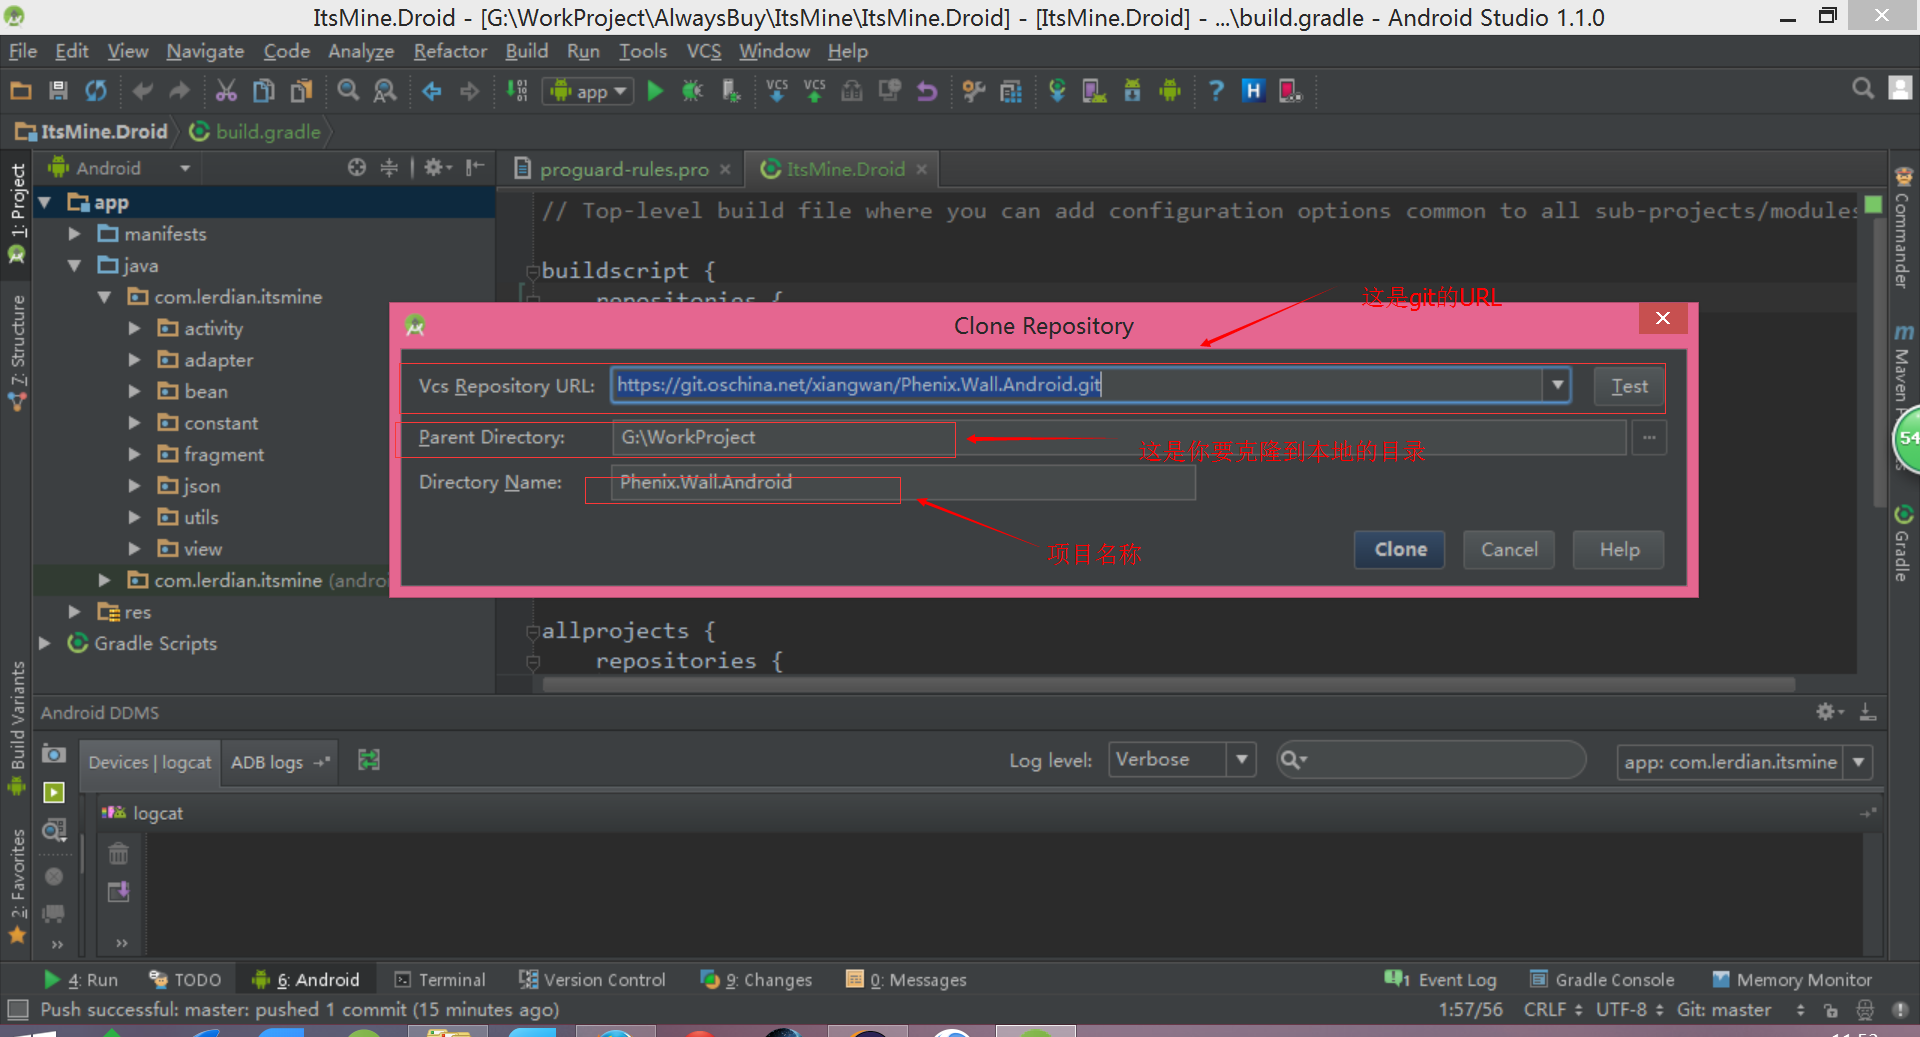
Task: Open the Refactor menu
Action: [450, 51]
